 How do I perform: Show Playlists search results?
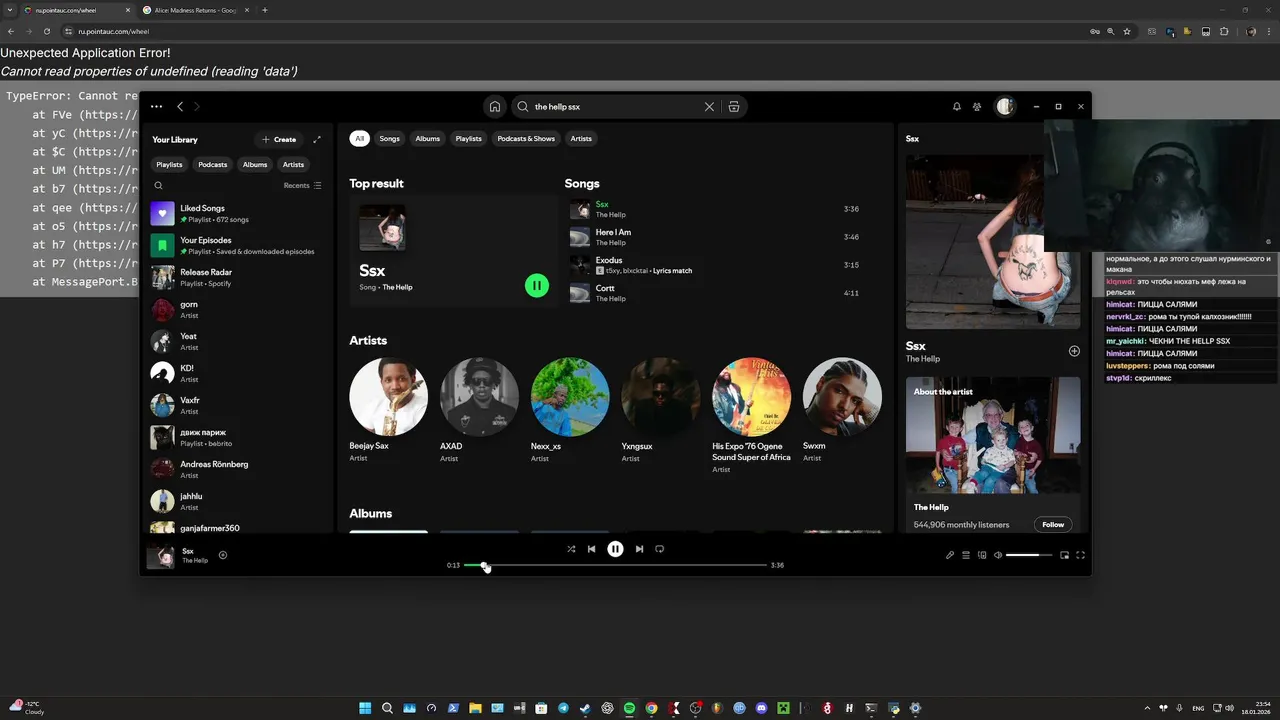pos(468,138)
